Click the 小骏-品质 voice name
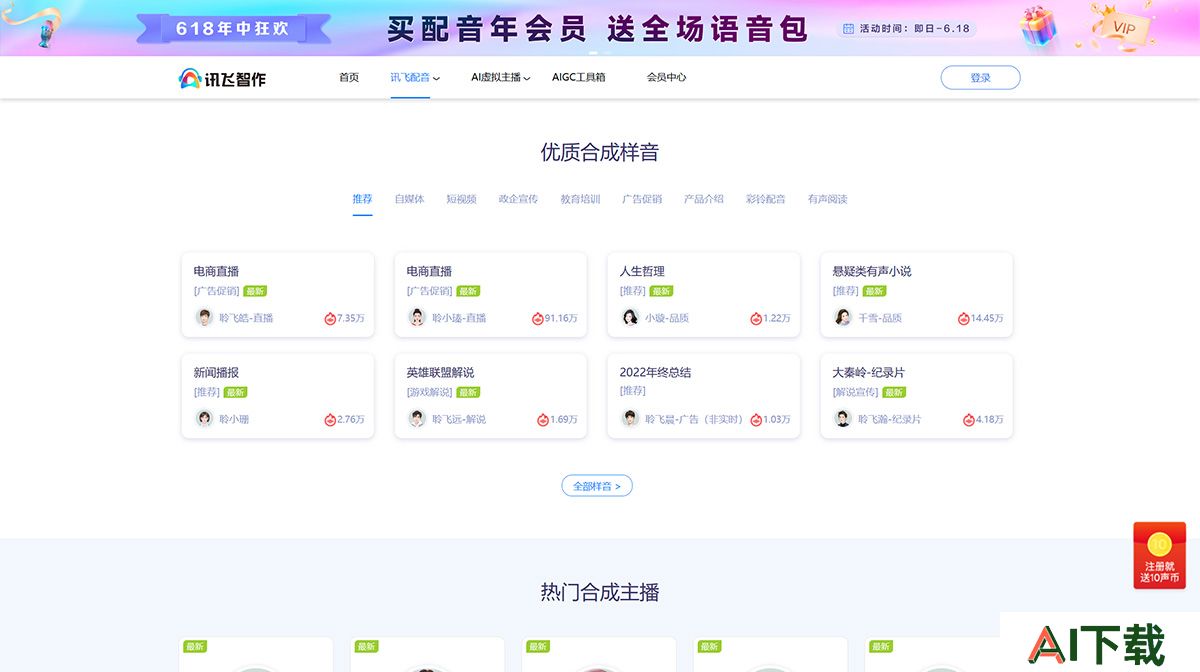The height and width of the screenshot is (672, 1200). (667, 318)
